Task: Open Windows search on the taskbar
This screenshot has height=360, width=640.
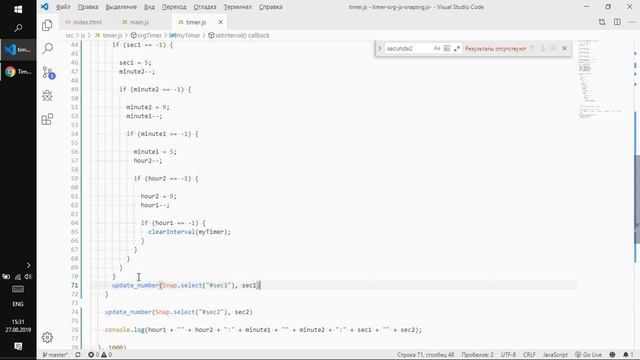Action: (x=18, y=28)
